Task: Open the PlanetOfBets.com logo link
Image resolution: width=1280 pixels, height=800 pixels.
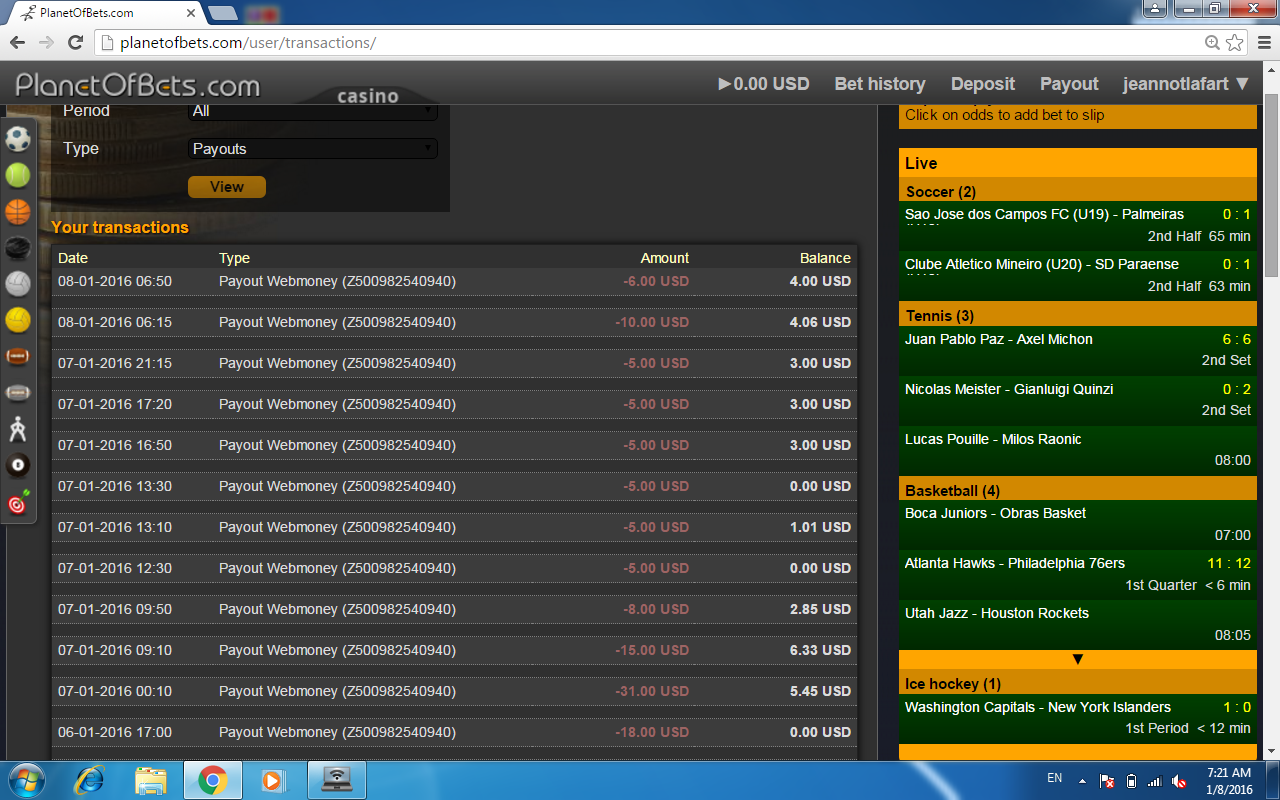Action: point(138,85)
